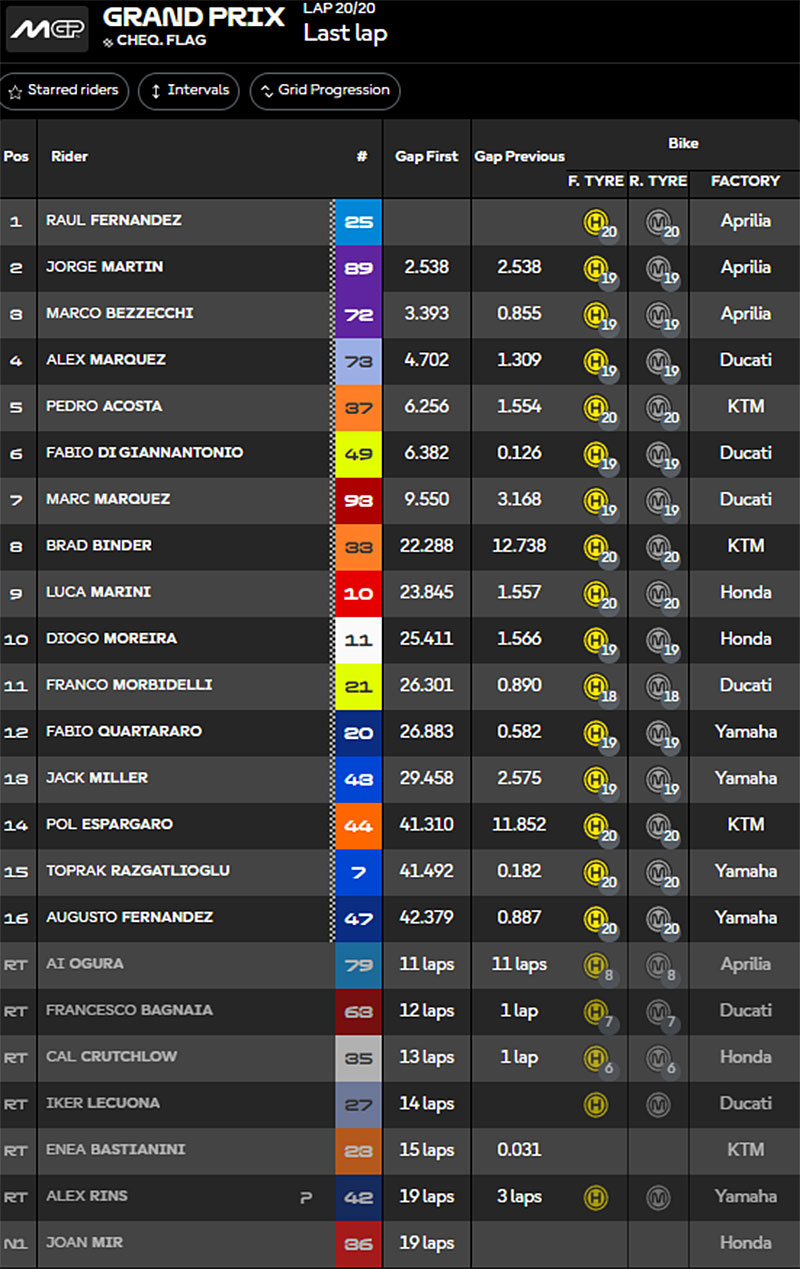Select the Pos column header
800x1269 pixels.
16,156
